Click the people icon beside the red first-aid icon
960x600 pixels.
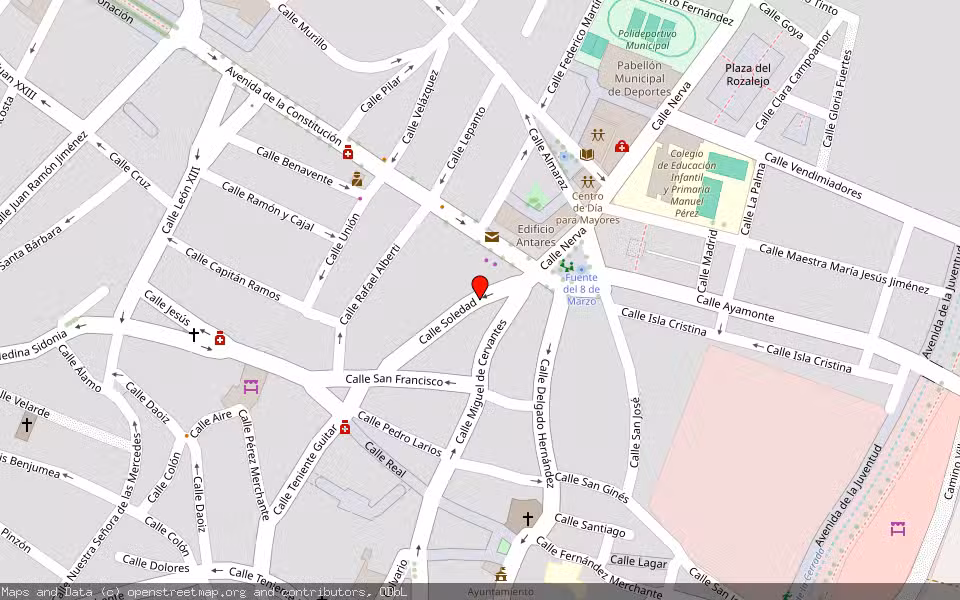[598, 134]
